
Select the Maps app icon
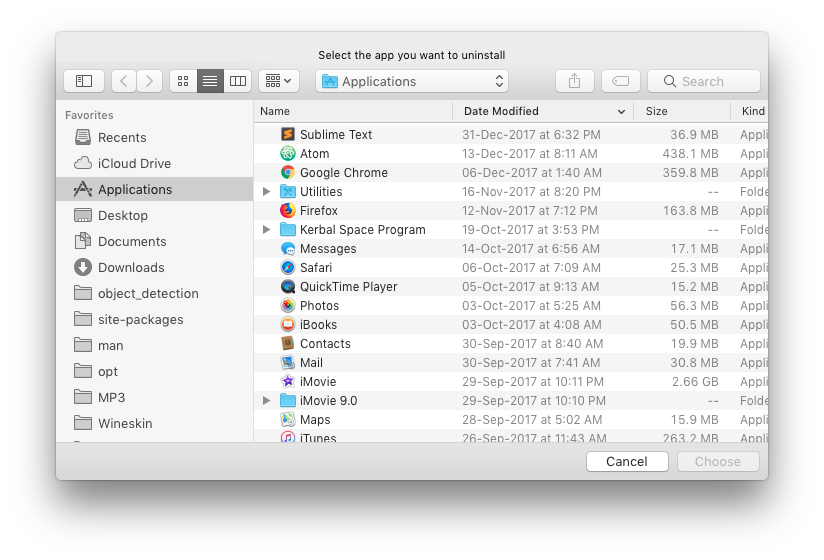[x=287, y=419]
